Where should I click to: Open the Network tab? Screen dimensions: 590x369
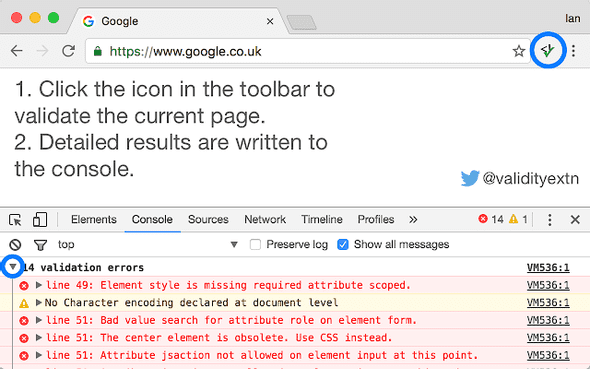pos(265,219)
